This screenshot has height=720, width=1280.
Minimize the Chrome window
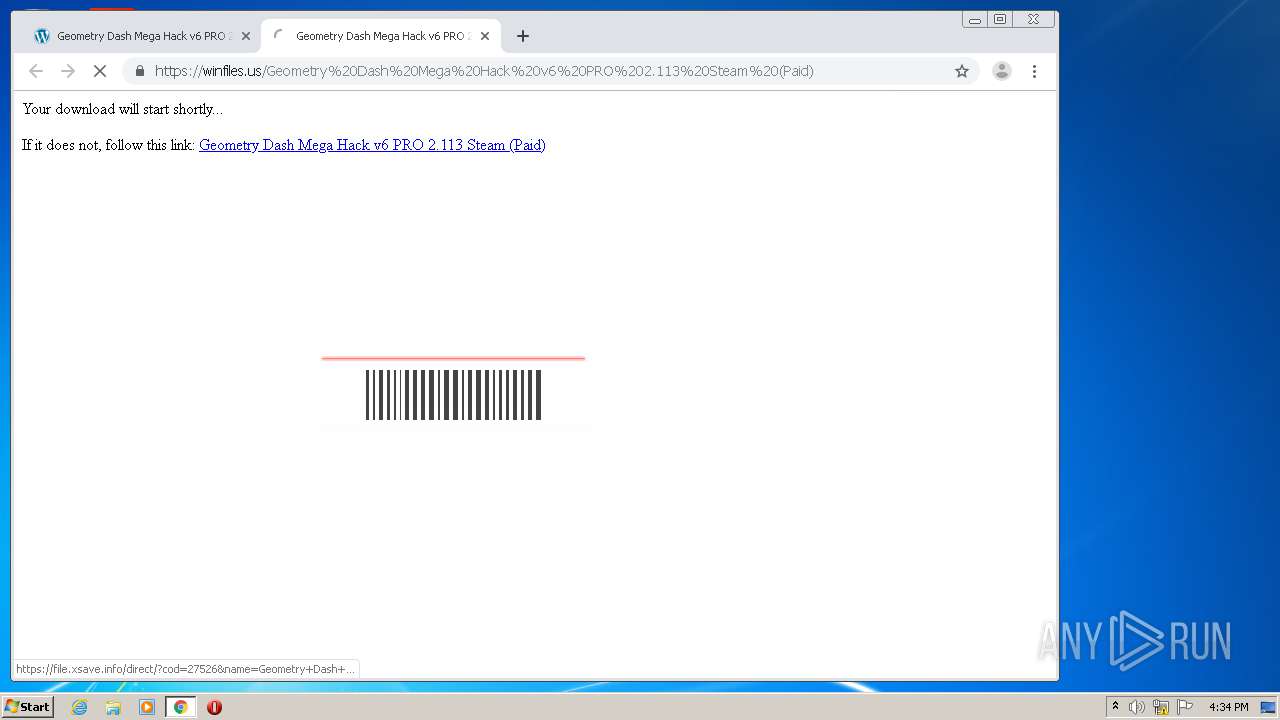coord(975,19)
